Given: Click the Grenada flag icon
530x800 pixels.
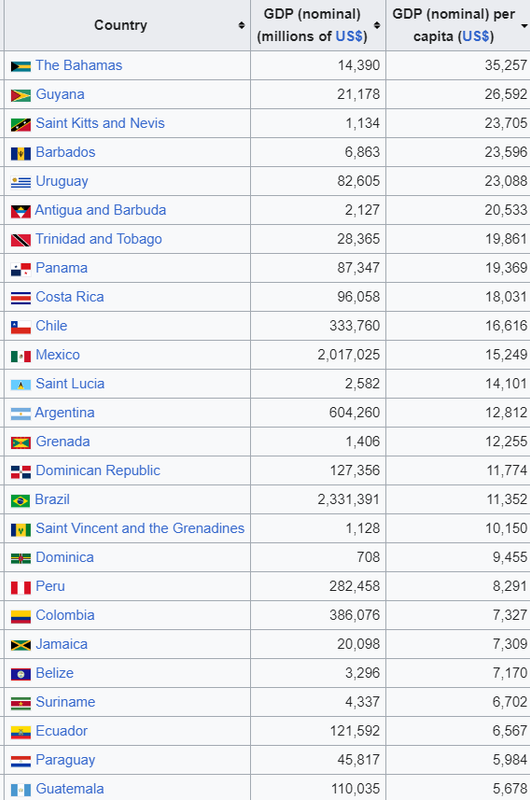Looking at the screenshot, I should [20, 442].
